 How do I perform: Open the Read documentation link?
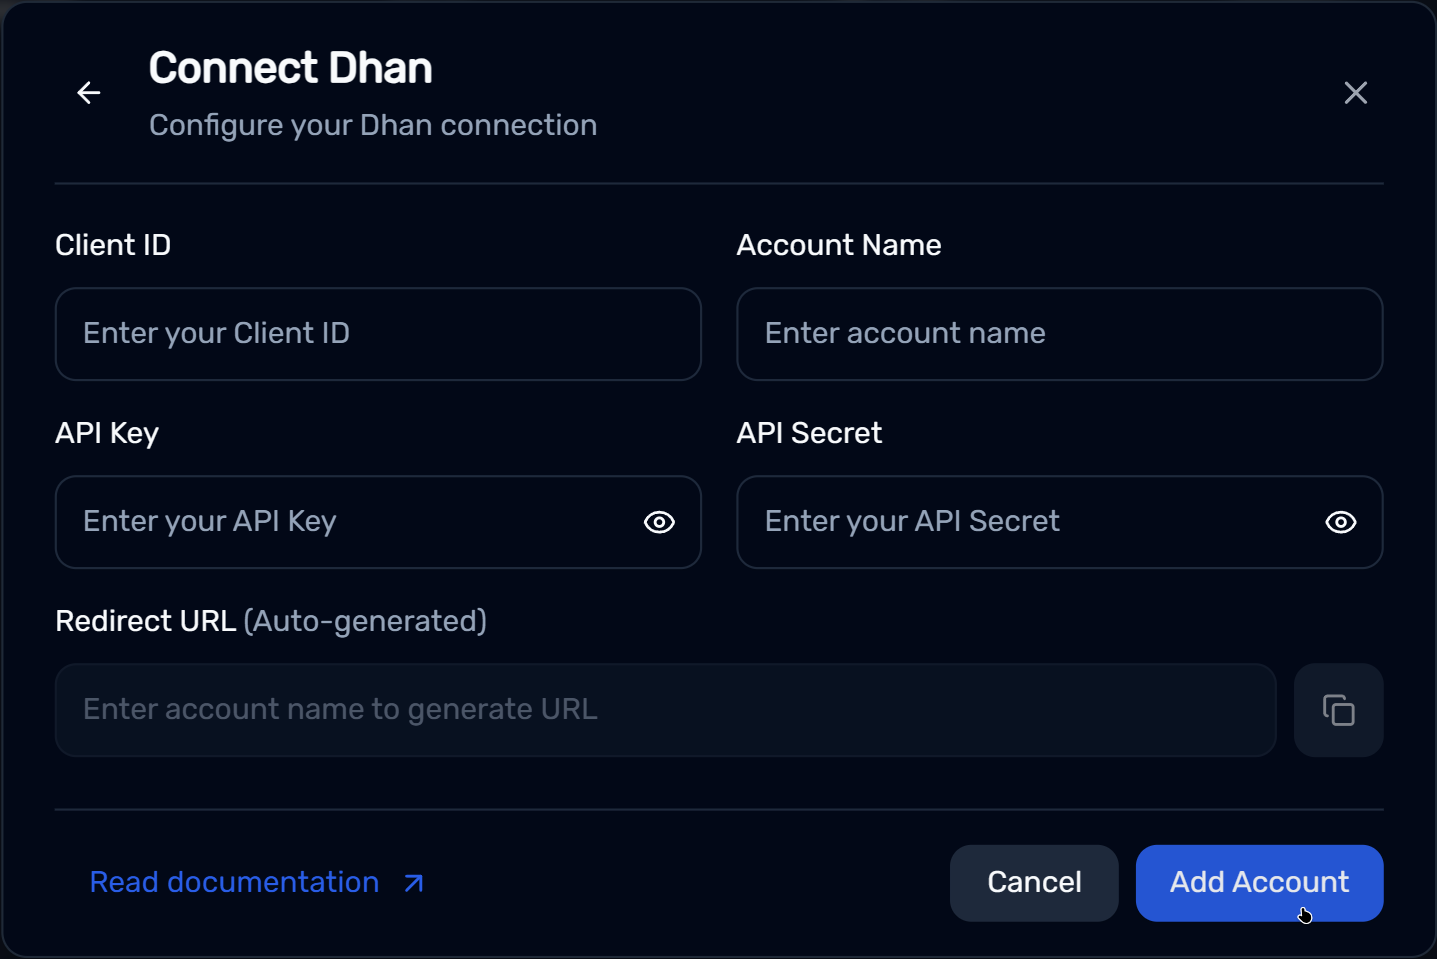click(x=234, y=882)
